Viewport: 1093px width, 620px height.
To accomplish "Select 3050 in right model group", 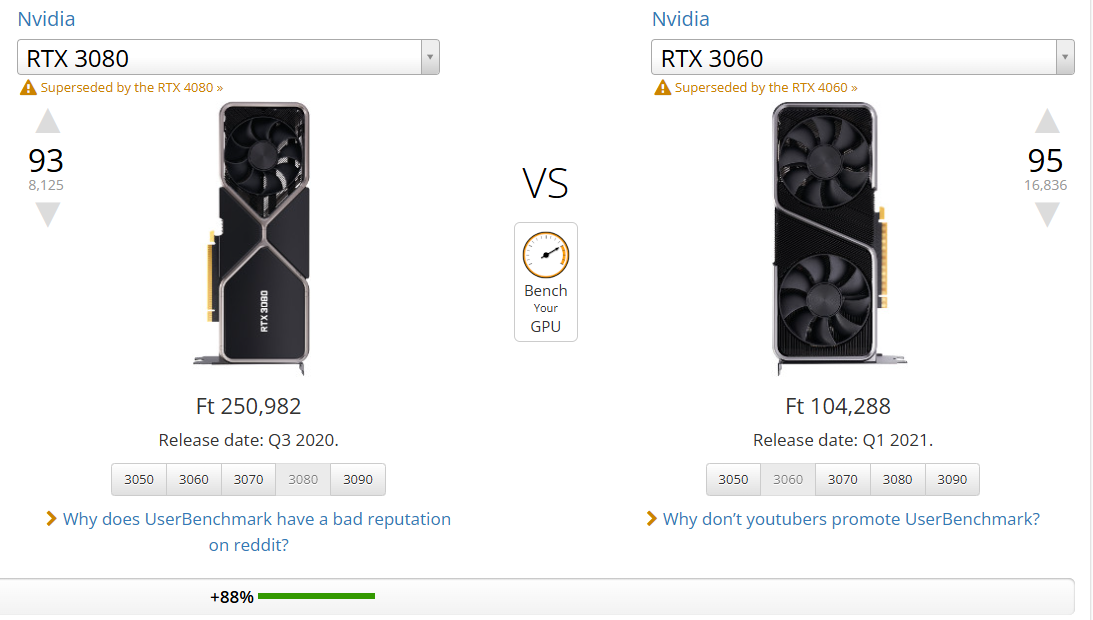I will (733, 479).
